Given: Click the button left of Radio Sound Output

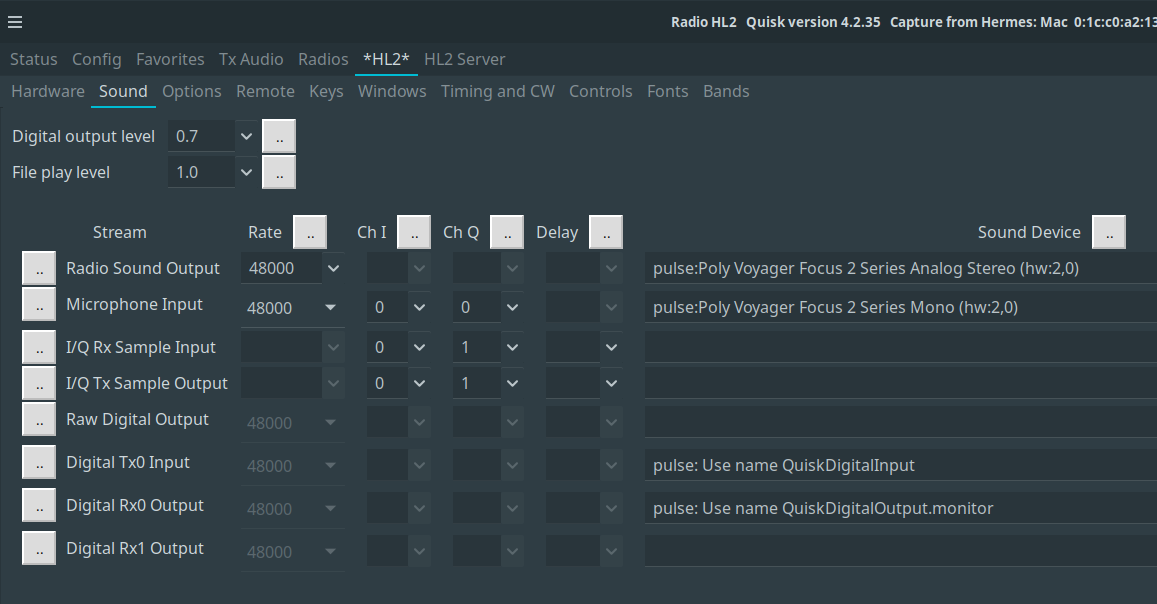Looking at the screenshot, I should pyautogui.click(x=39, y=268).
